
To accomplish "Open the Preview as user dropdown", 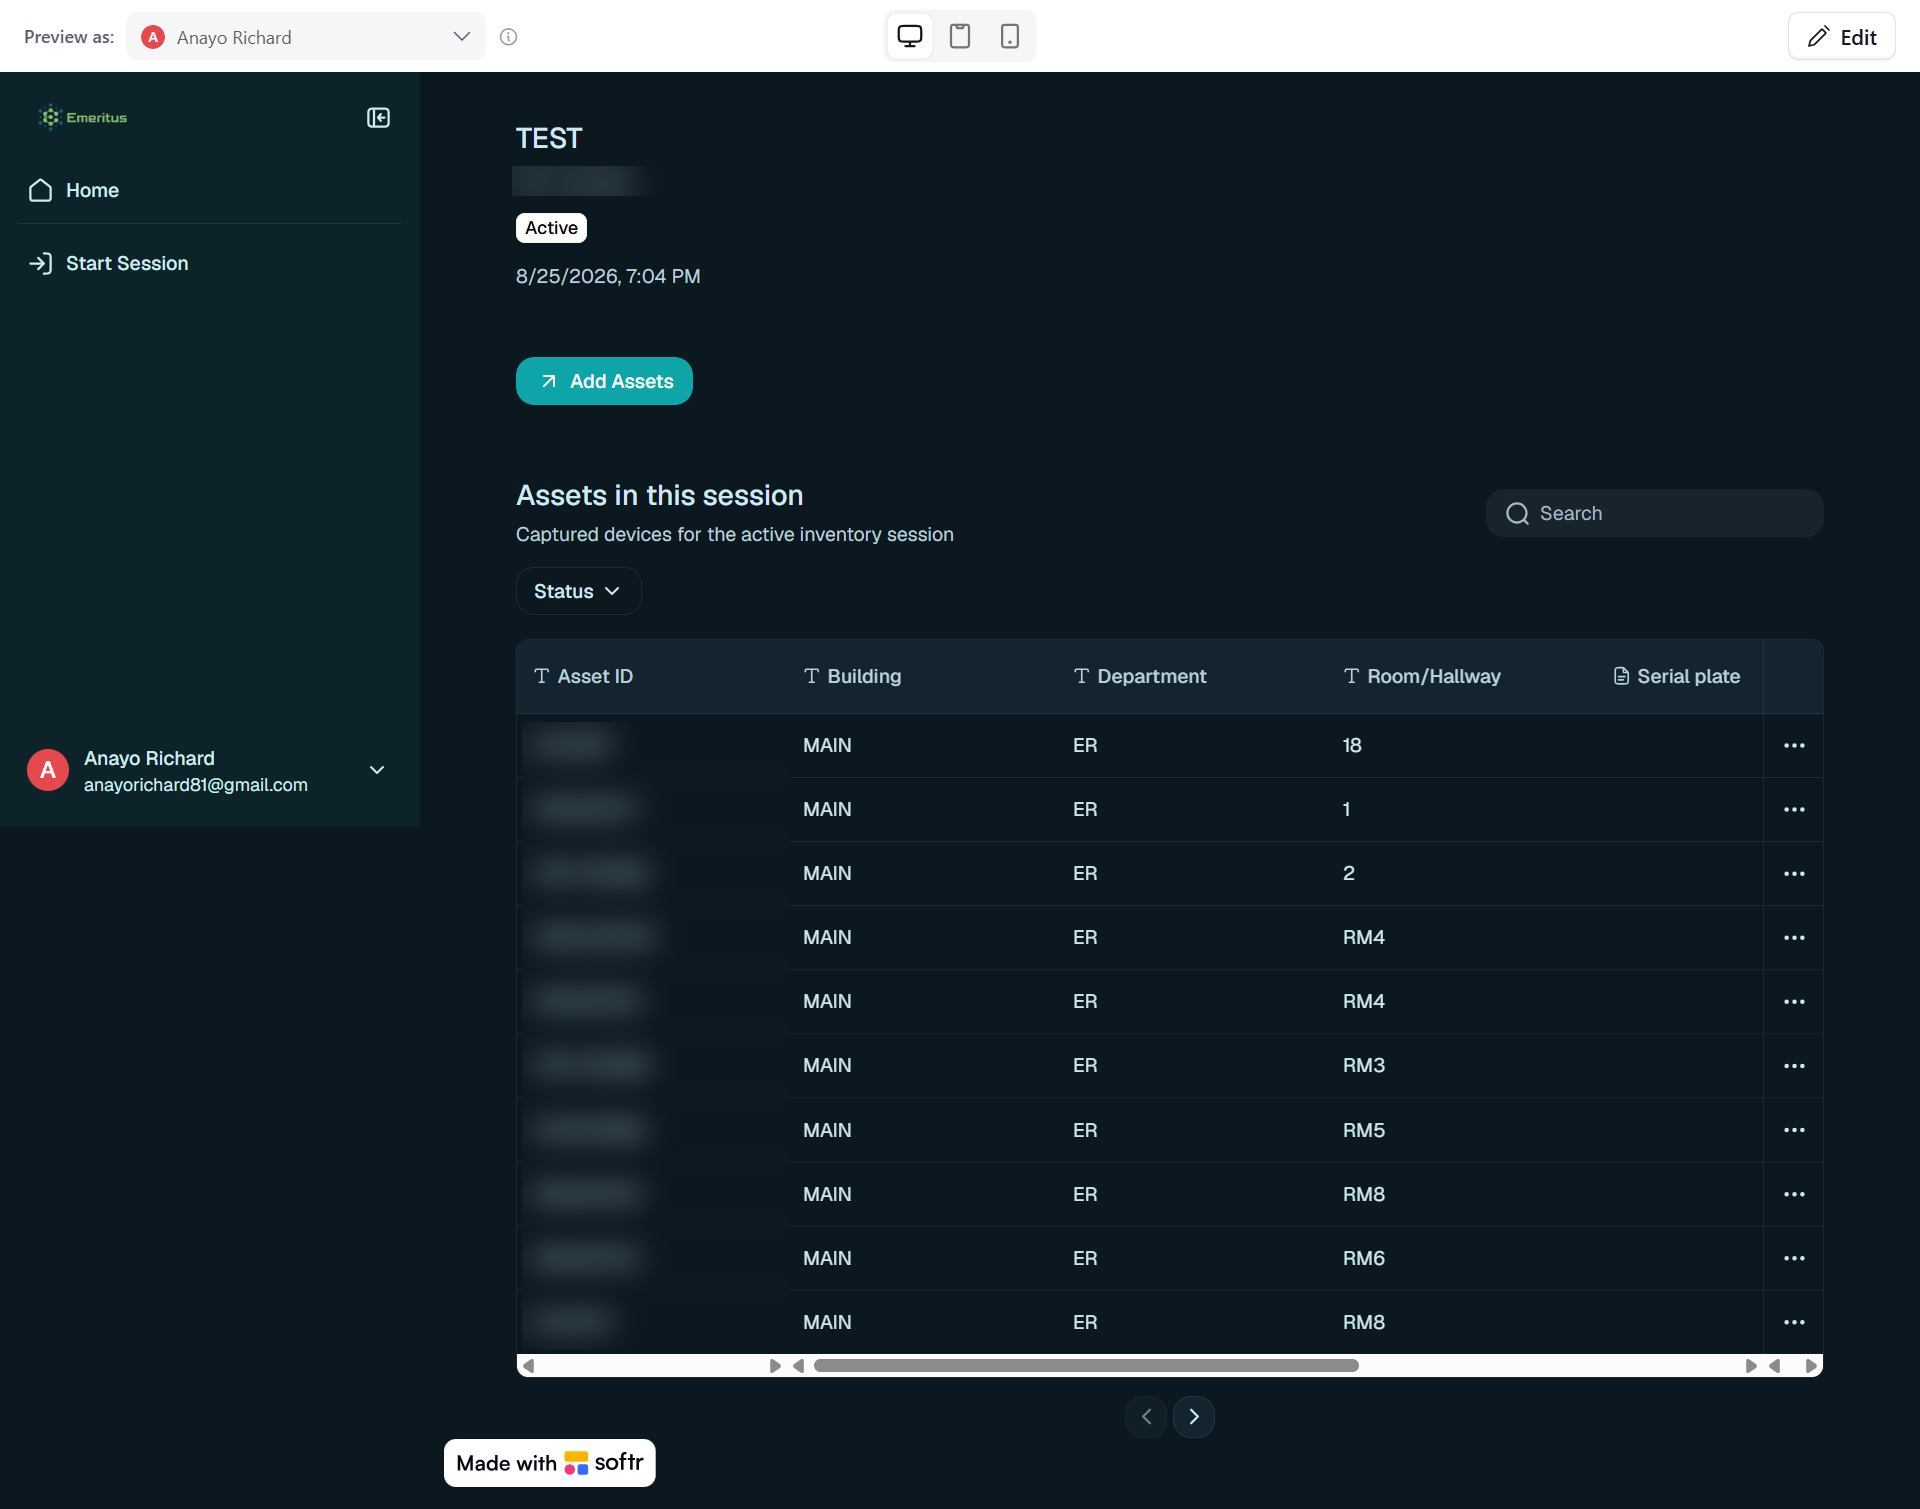I will click(306, 37).
